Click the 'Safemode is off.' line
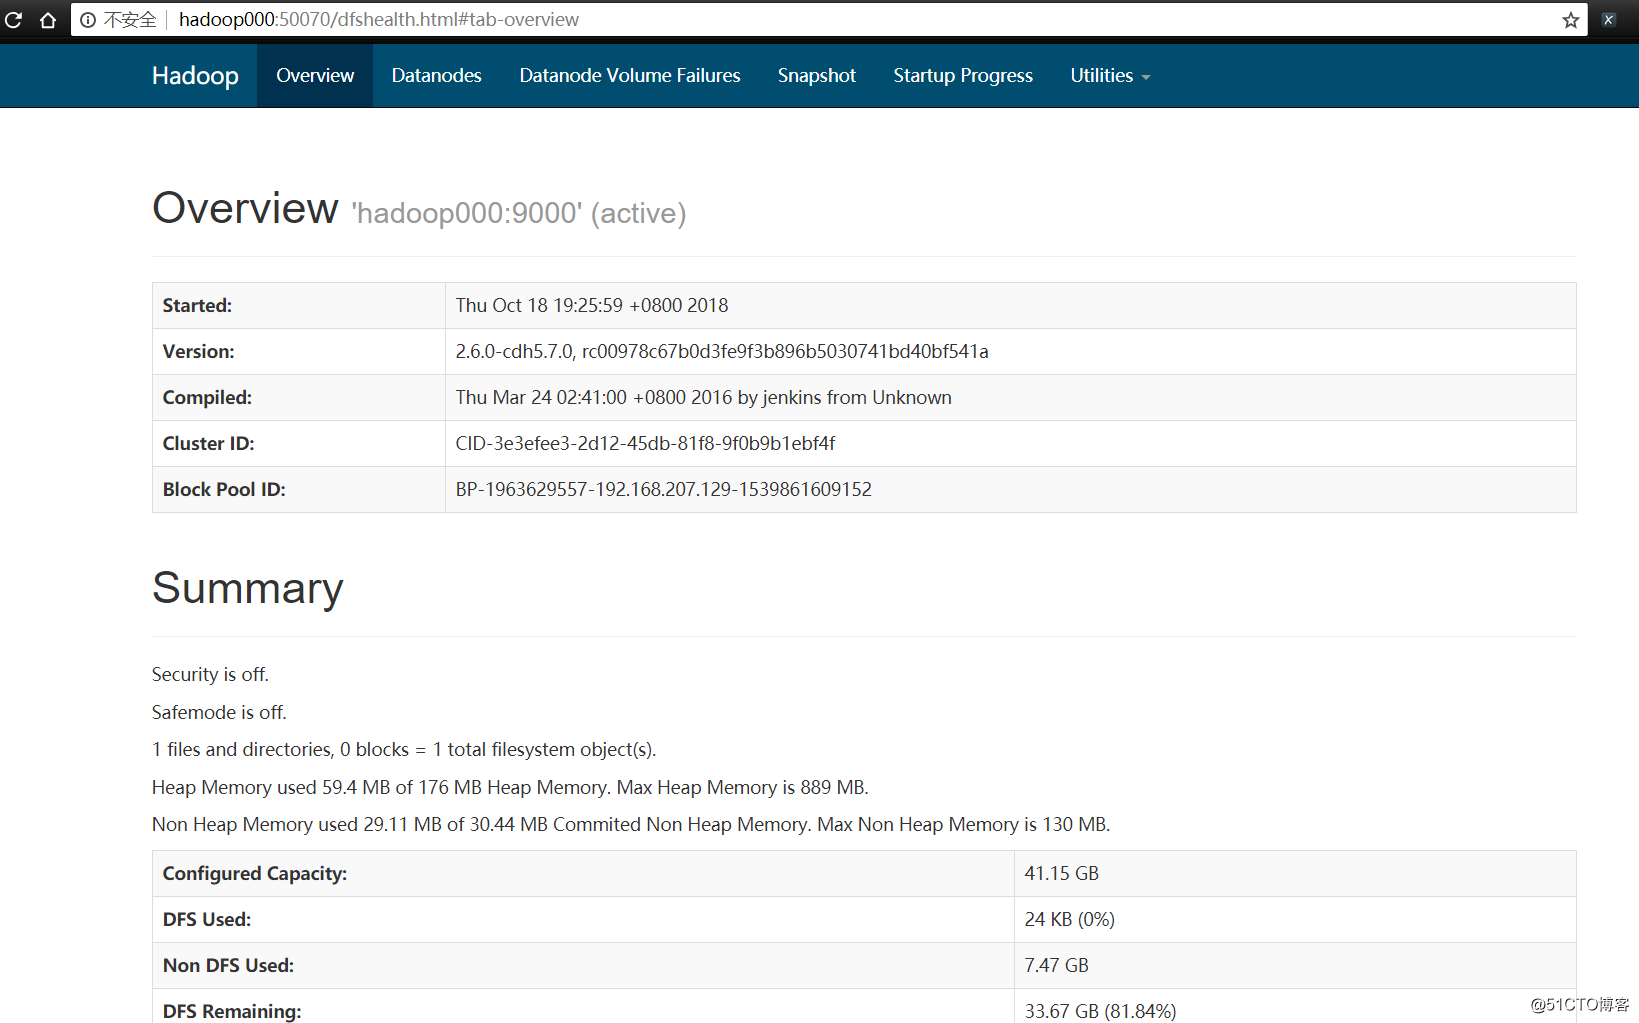Screen dimensions: 1639x1023 [219, 713]
